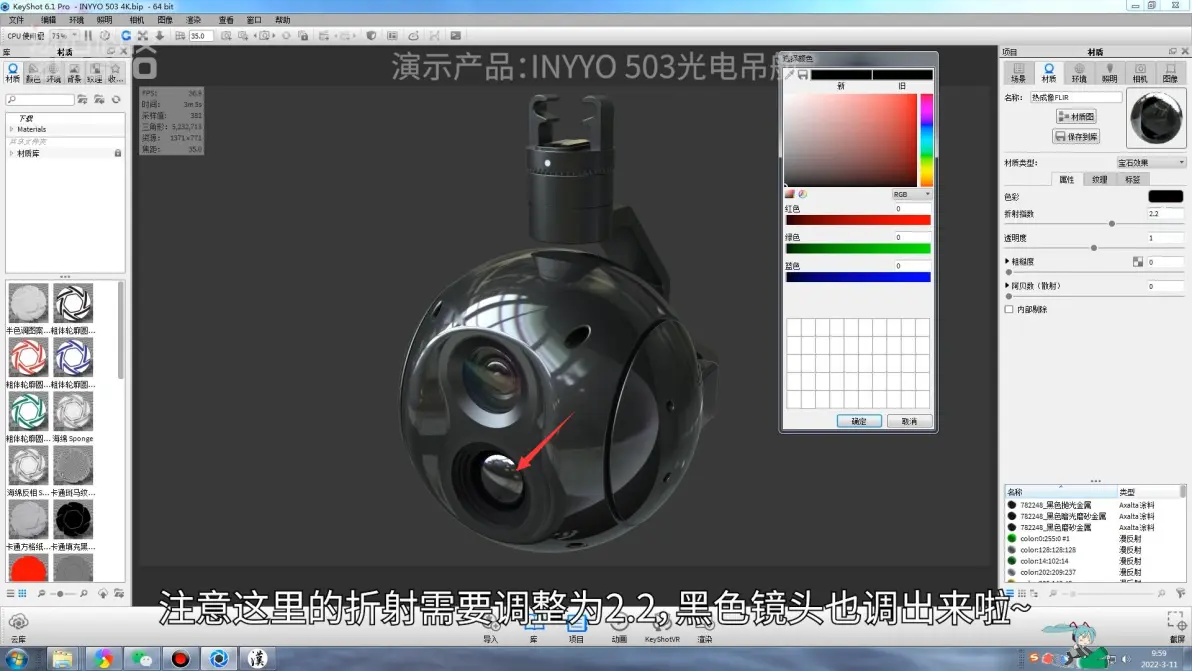This screenshot has height=671, width=1192.
Task: Click the screenshot (截屏) icon bottom right
Action: [1176, 626]
